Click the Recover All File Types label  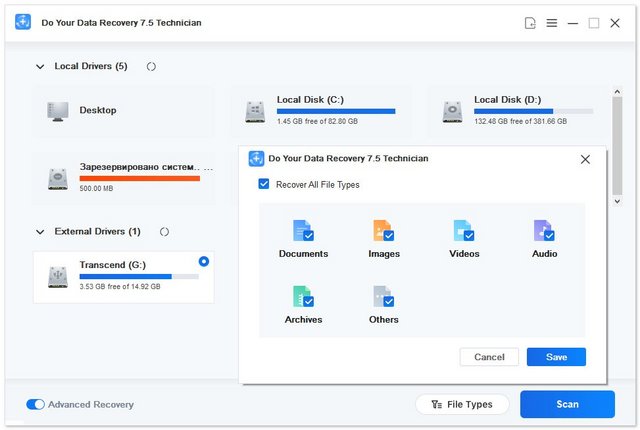318,185
